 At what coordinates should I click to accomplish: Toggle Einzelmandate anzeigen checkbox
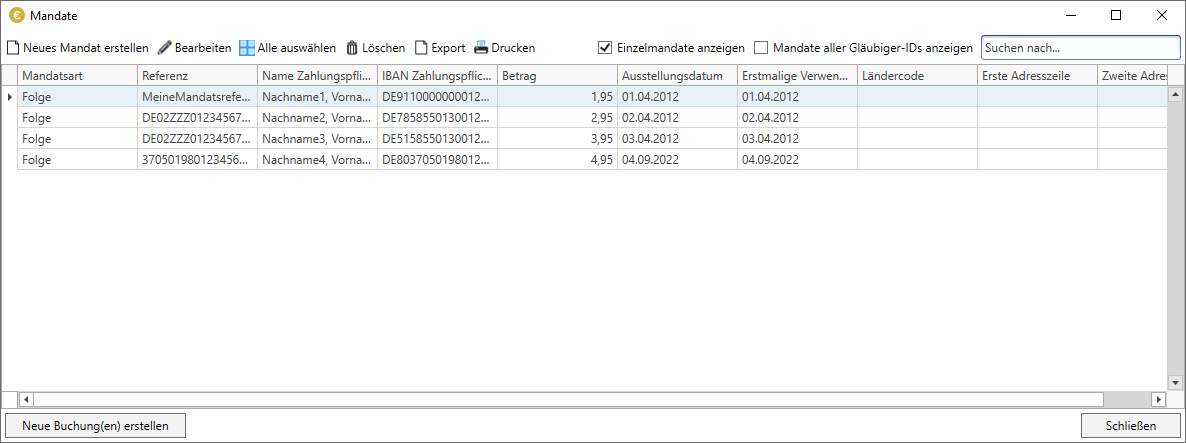(604, 48)
